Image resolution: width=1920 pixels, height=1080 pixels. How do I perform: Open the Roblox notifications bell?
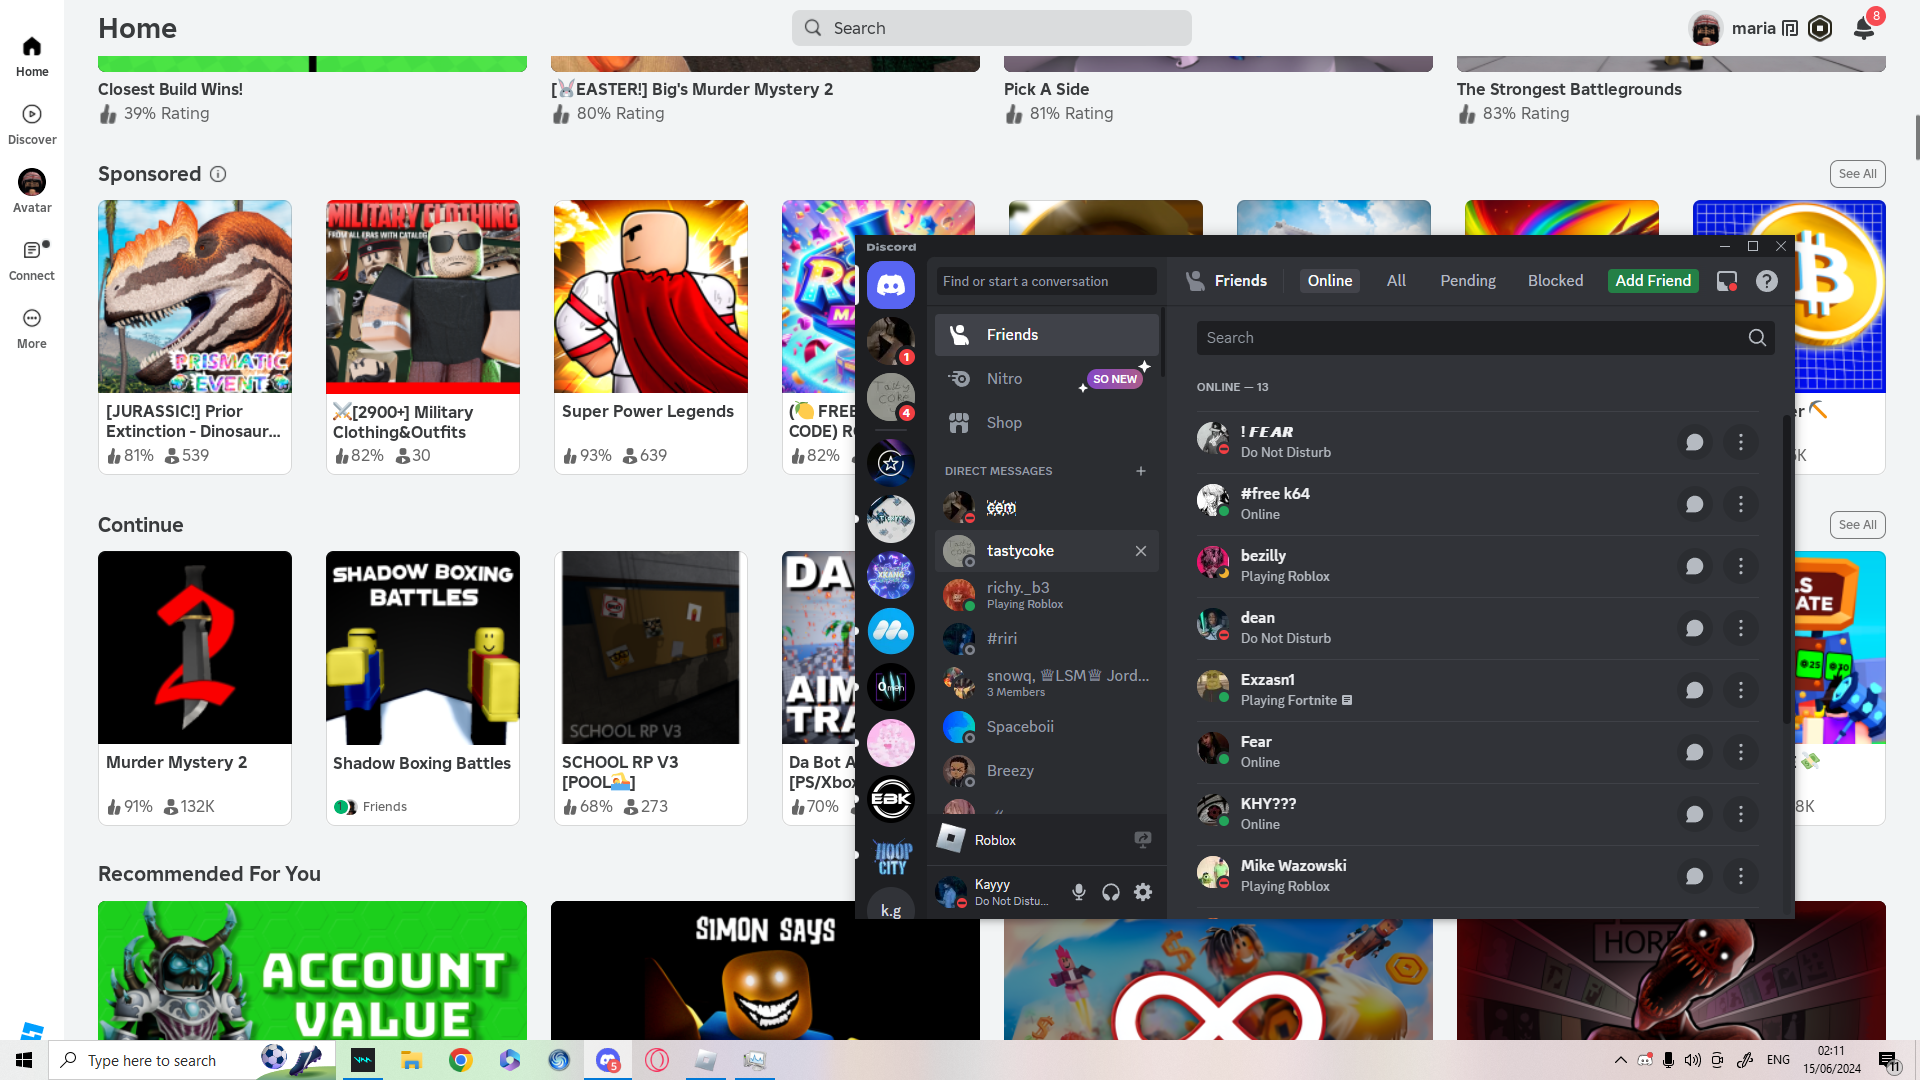point(1864,28)
